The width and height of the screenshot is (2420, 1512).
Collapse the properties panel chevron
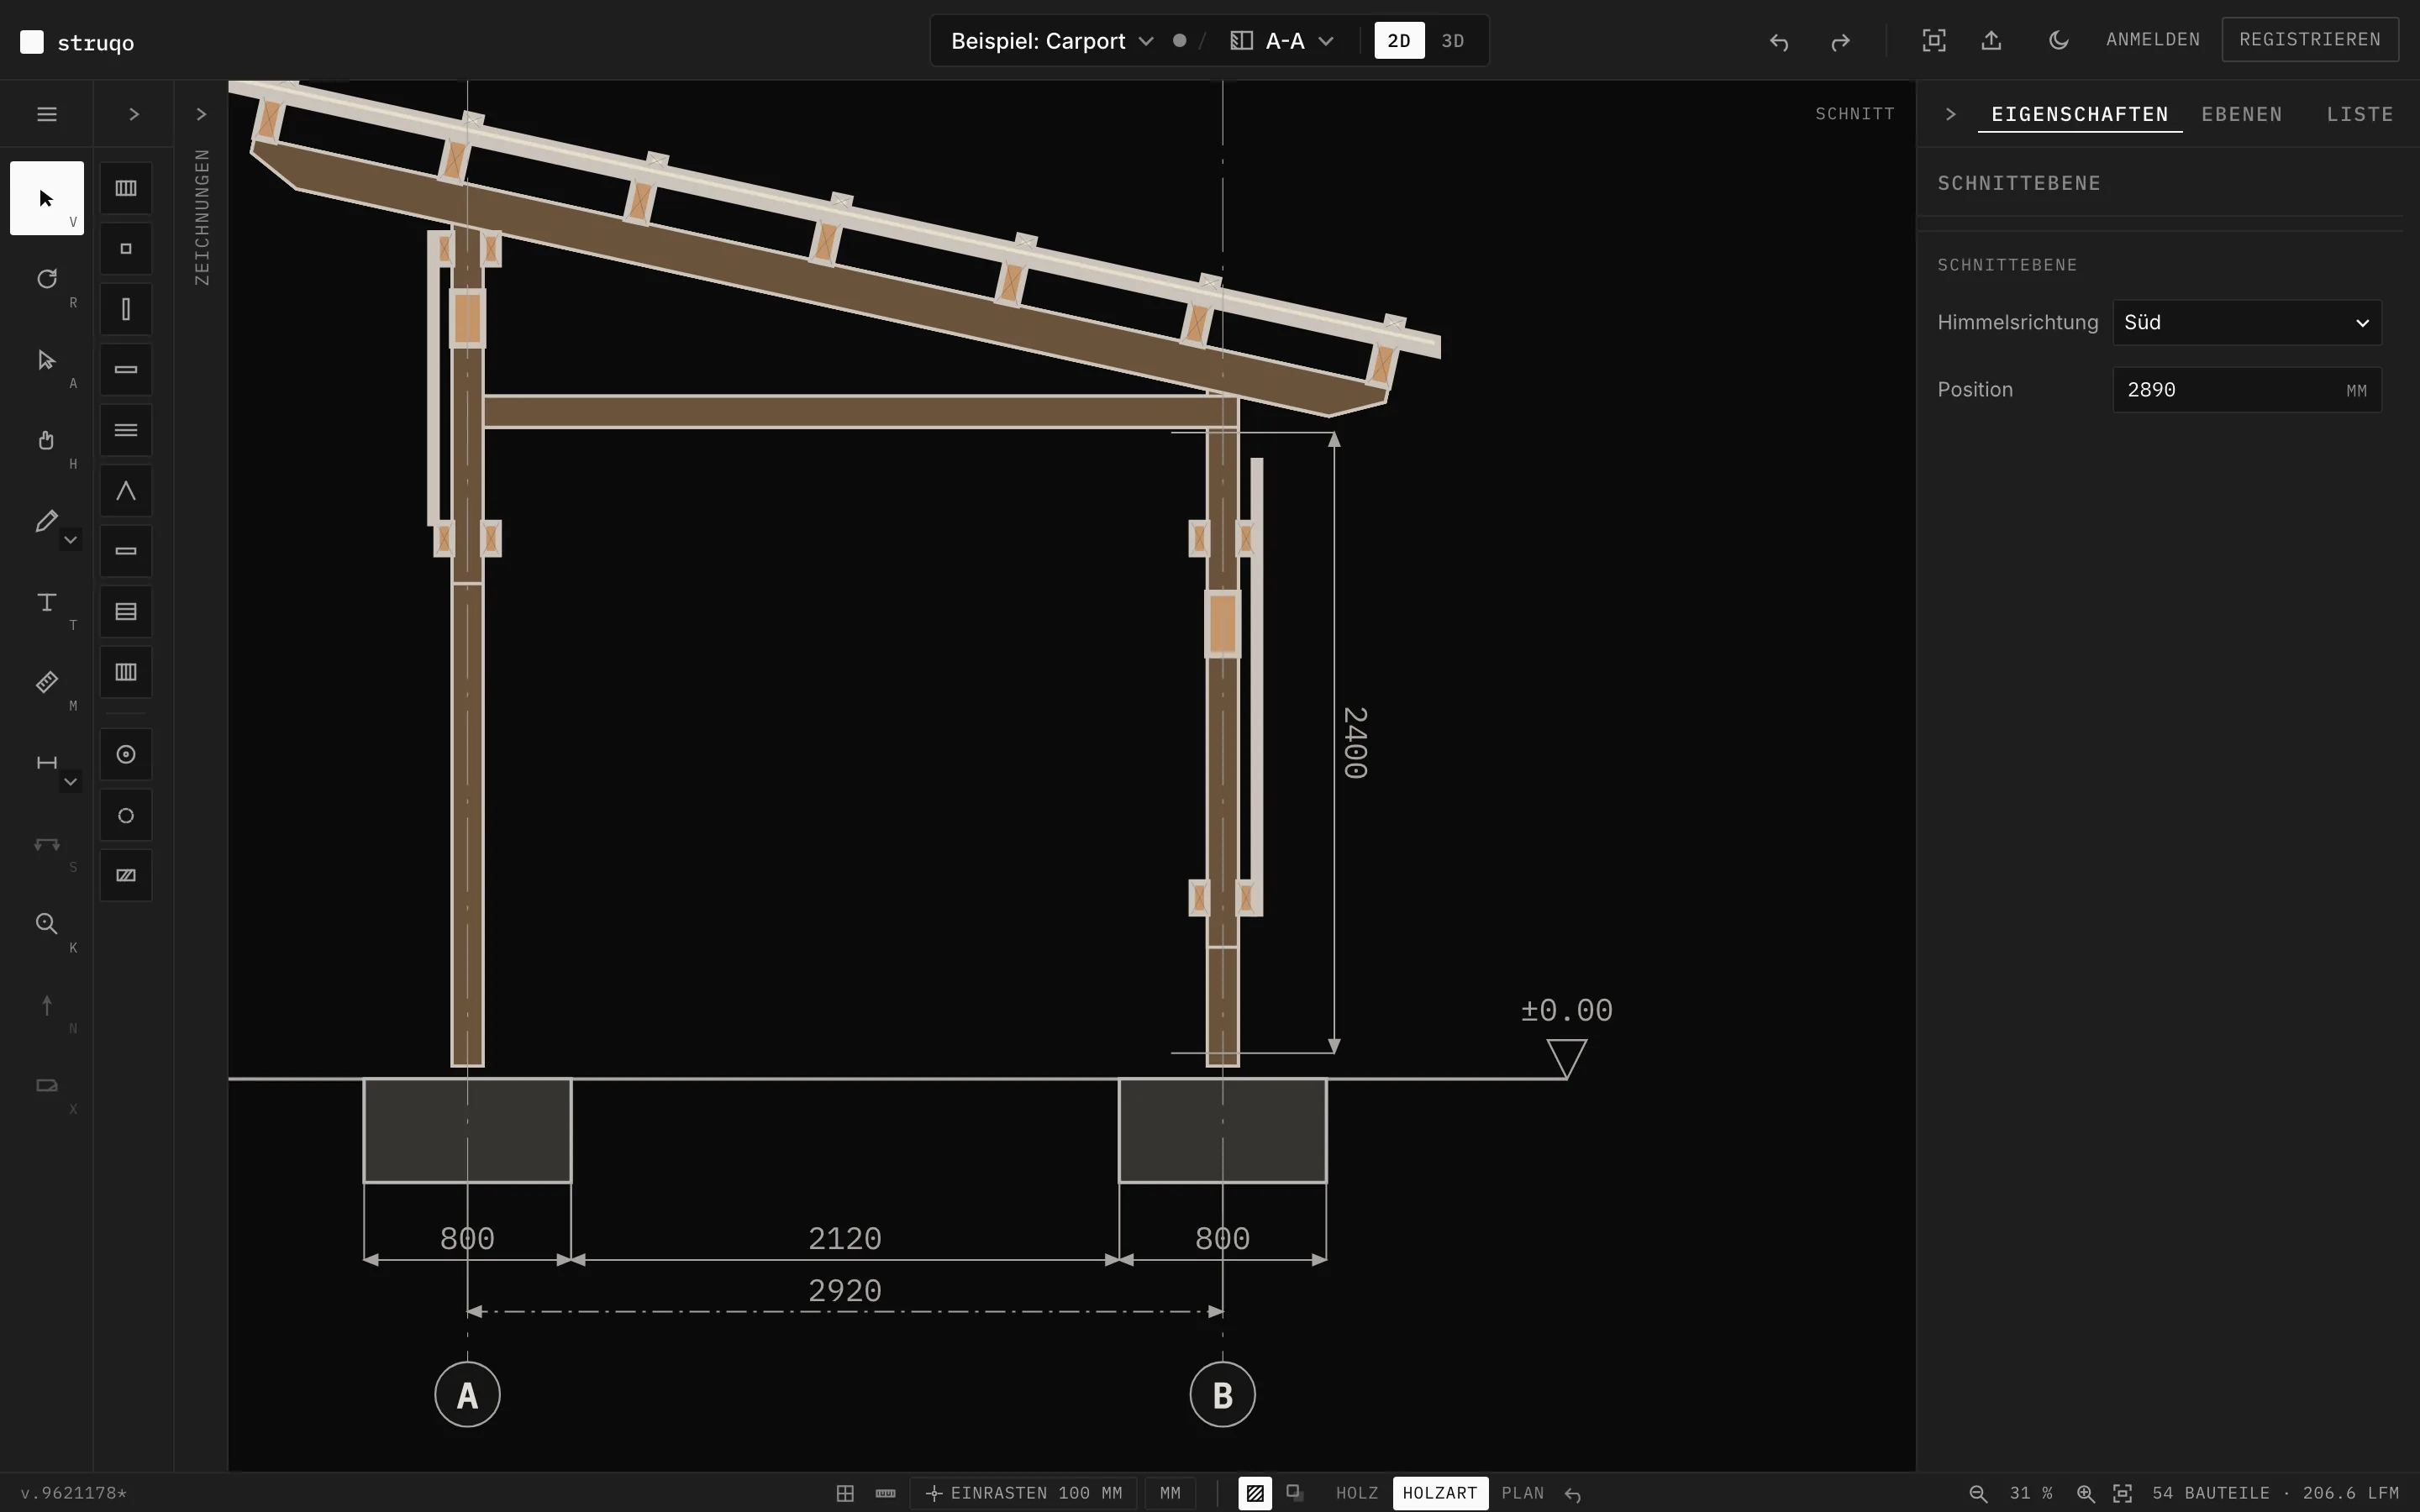click(1950, 114)
